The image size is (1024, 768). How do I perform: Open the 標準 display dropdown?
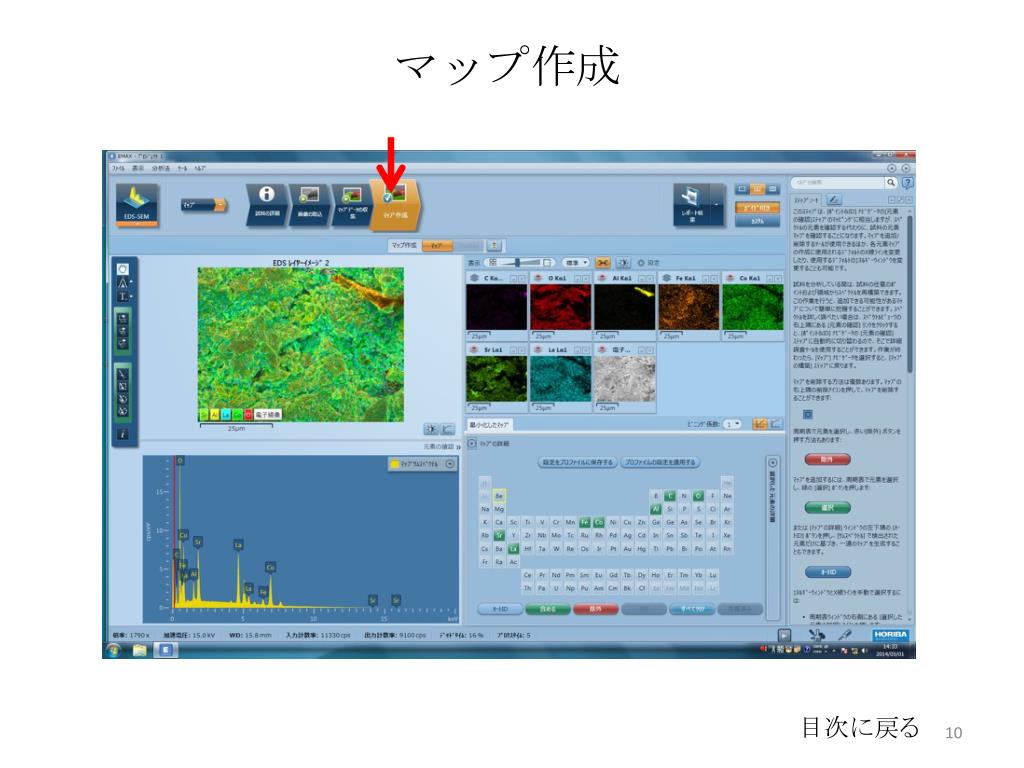(576, 263)
